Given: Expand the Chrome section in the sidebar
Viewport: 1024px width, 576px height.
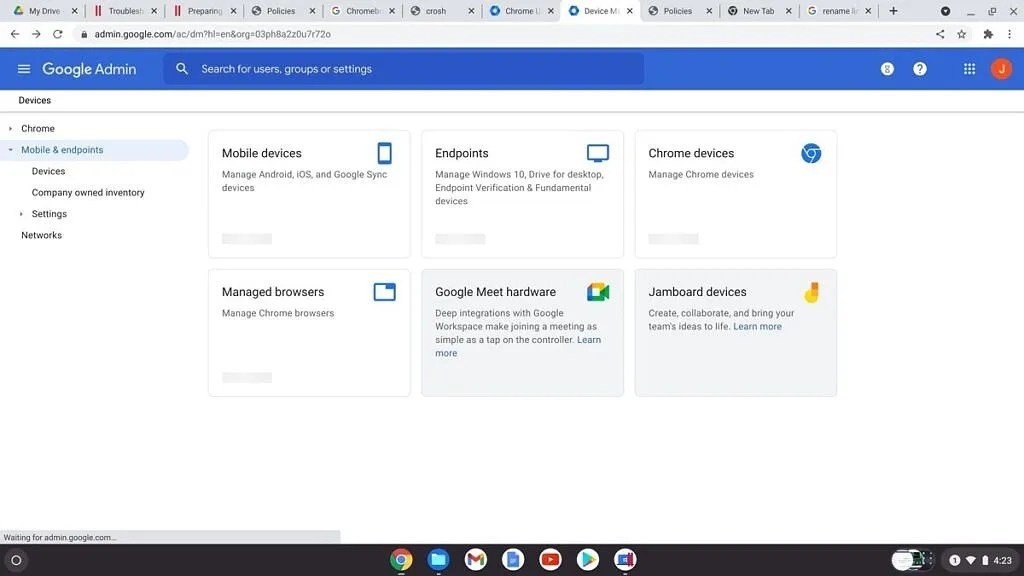Looking at the screenshot, I should pyautogui.click(x=10, y=128).
